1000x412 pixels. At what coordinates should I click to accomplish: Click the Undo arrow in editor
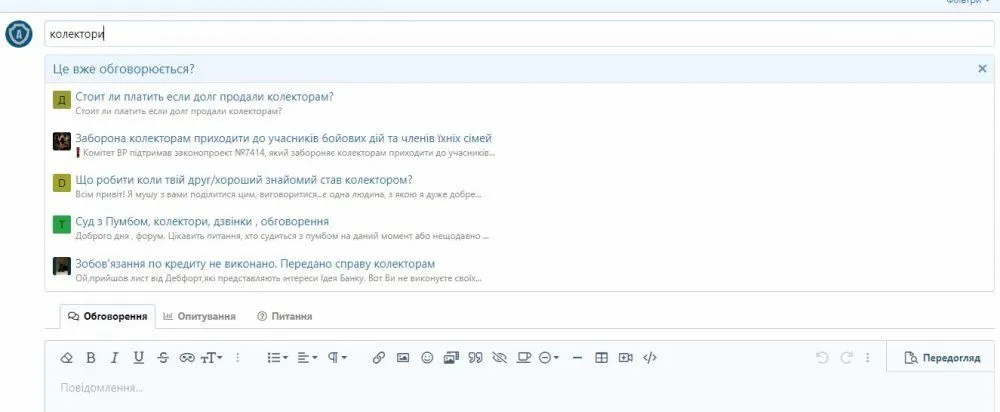(x=822, y=358)
